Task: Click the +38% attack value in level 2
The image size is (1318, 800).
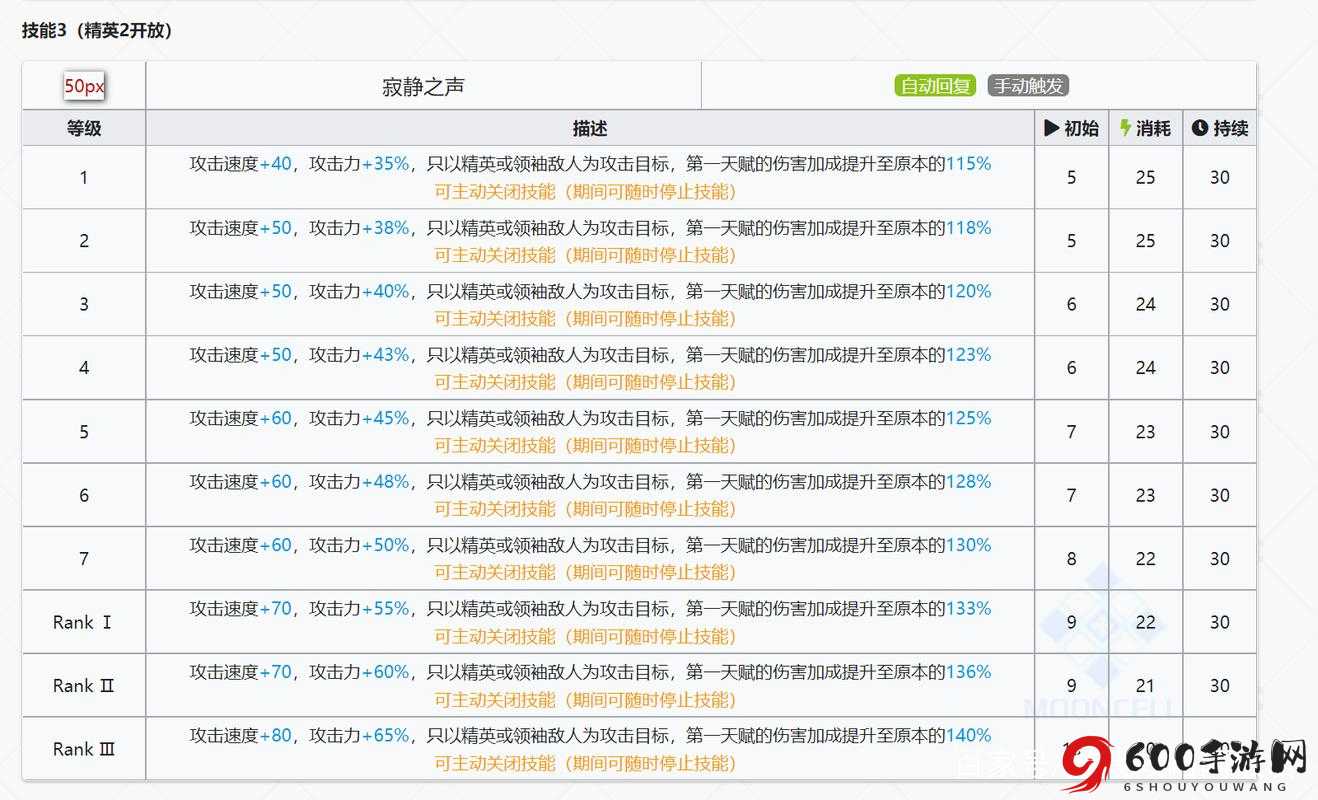Action: (385, 228)
